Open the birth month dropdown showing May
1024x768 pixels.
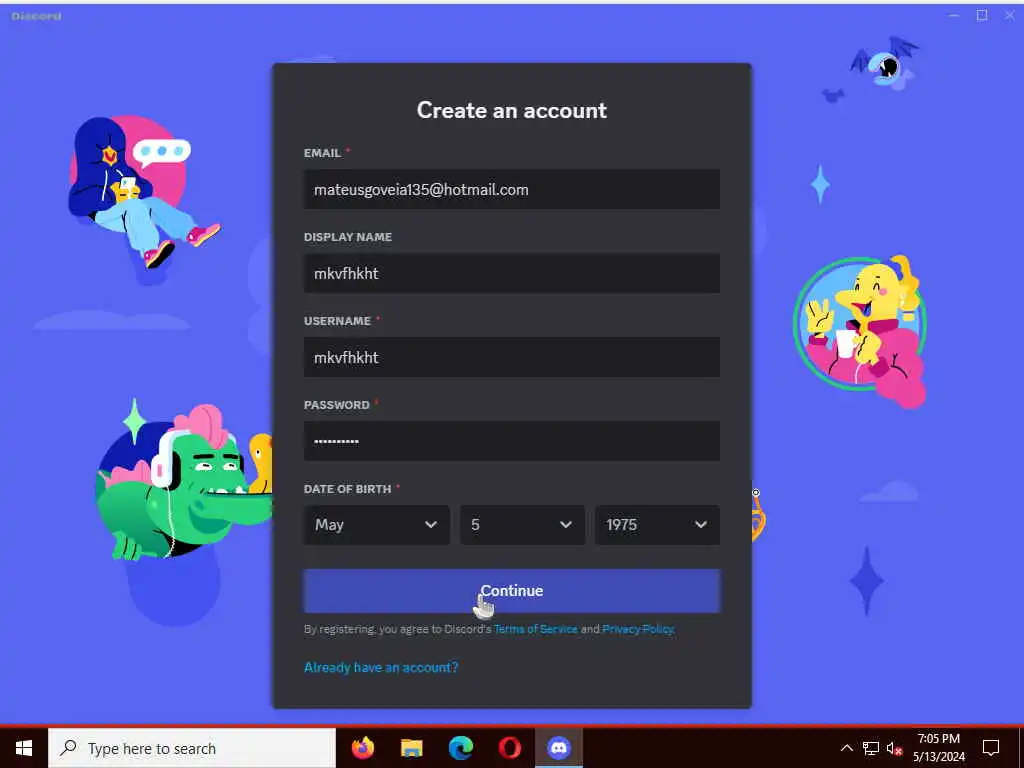[x=377, y=524]
